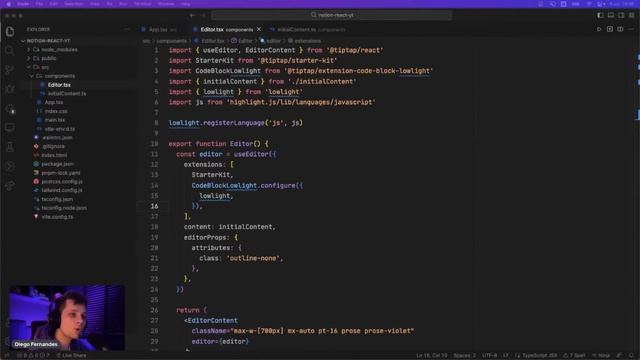The height and width of the screenshot is (360, 640).
Task: Switch to the initialContent.ts tab
Action: 308,29
